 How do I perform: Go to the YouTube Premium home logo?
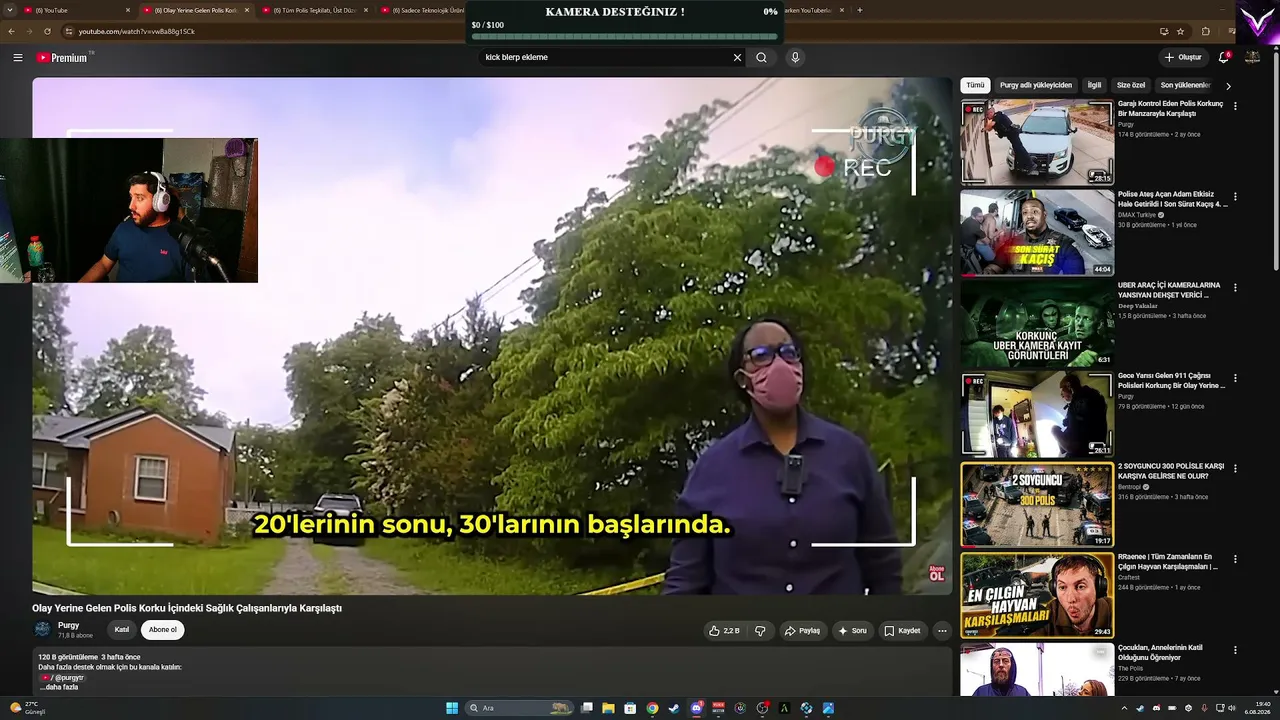[x=64, y=57]
